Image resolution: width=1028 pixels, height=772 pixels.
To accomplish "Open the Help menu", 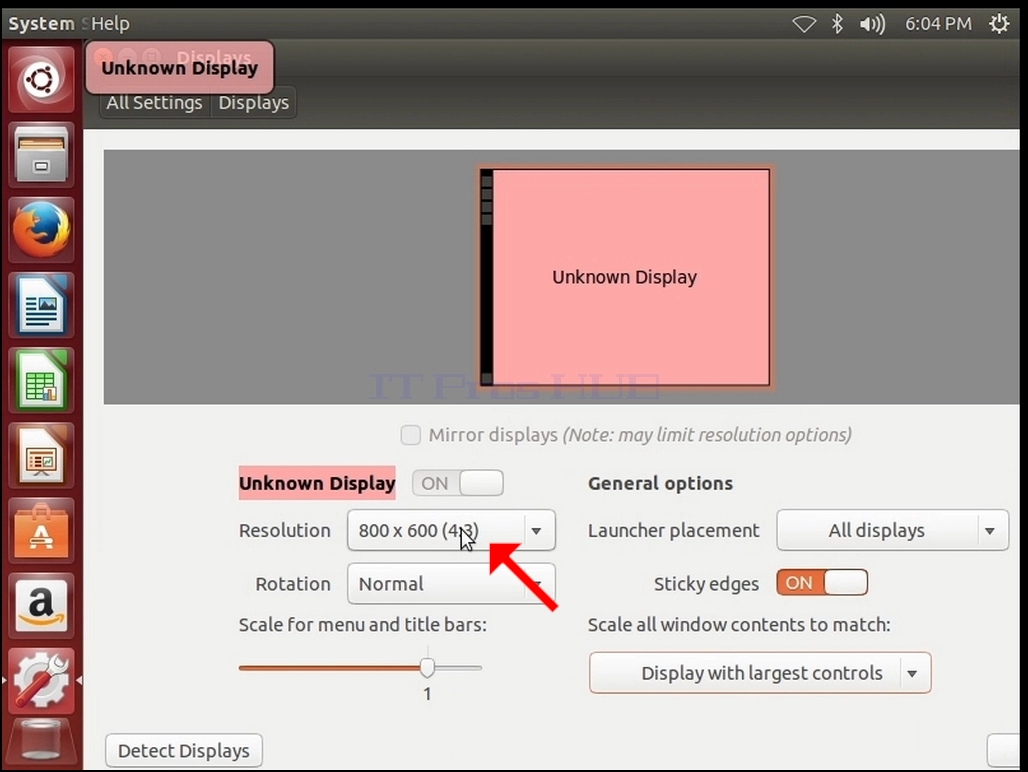I will 110,24.
